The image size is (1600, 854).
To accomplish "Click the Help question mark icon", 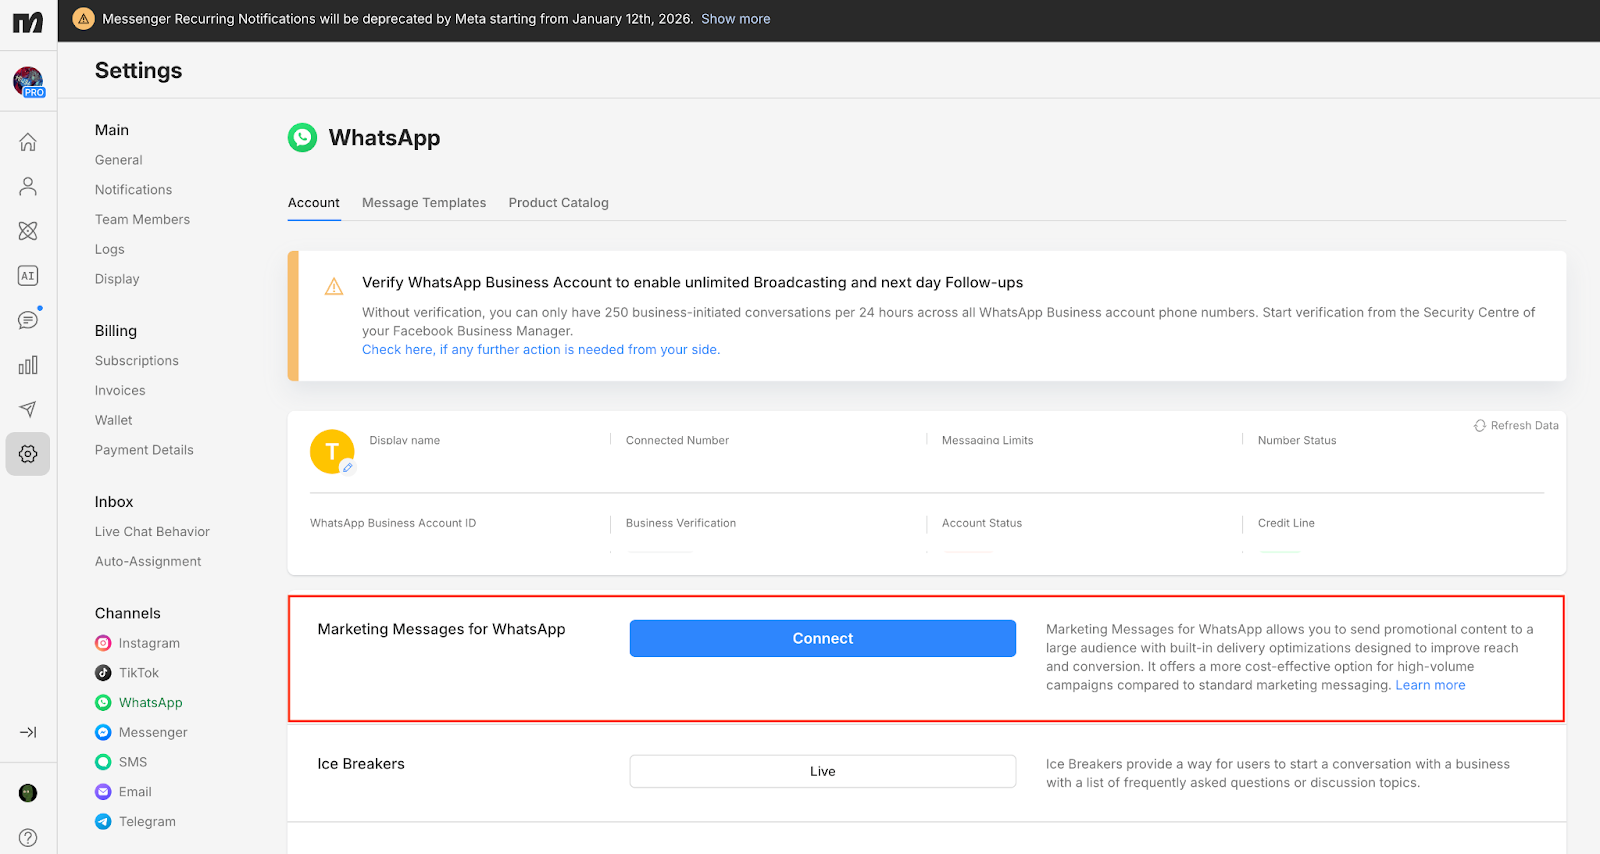I will [28, 837].
